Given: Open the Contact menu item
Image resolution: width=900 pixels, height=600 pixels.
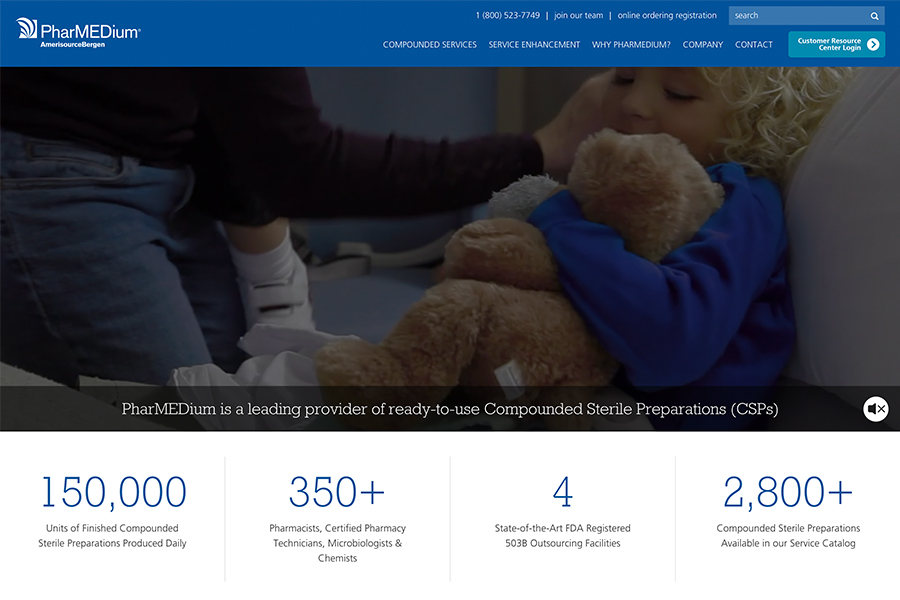Looking at the screenshot, I should pyautogui.click(x=754, y=45).
